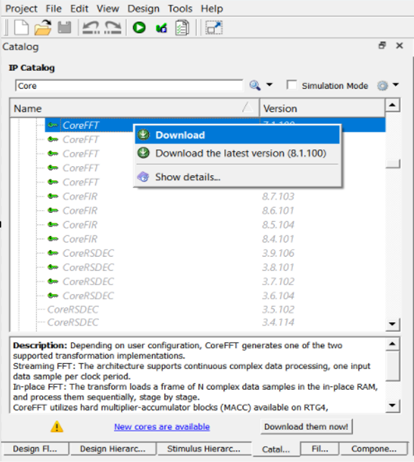Open the Design menu
This screenshot has width=414, height=462.
143,8
